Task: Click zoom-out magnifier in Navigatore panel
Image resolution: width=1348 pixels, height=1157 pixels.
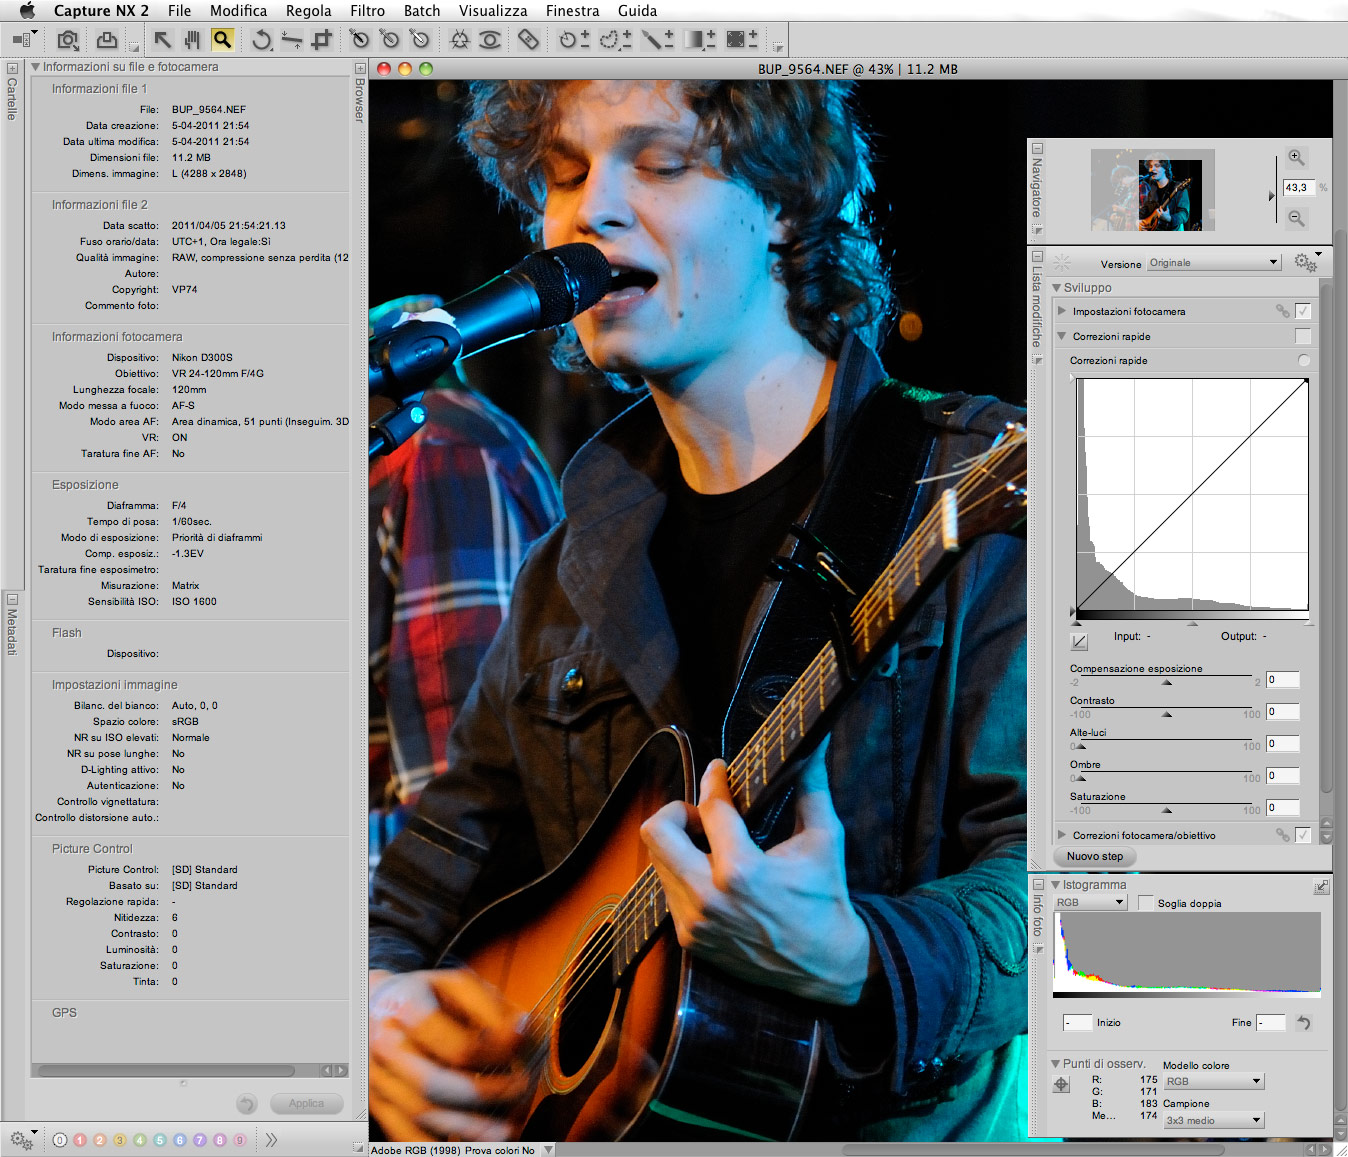Action: 1295,217
